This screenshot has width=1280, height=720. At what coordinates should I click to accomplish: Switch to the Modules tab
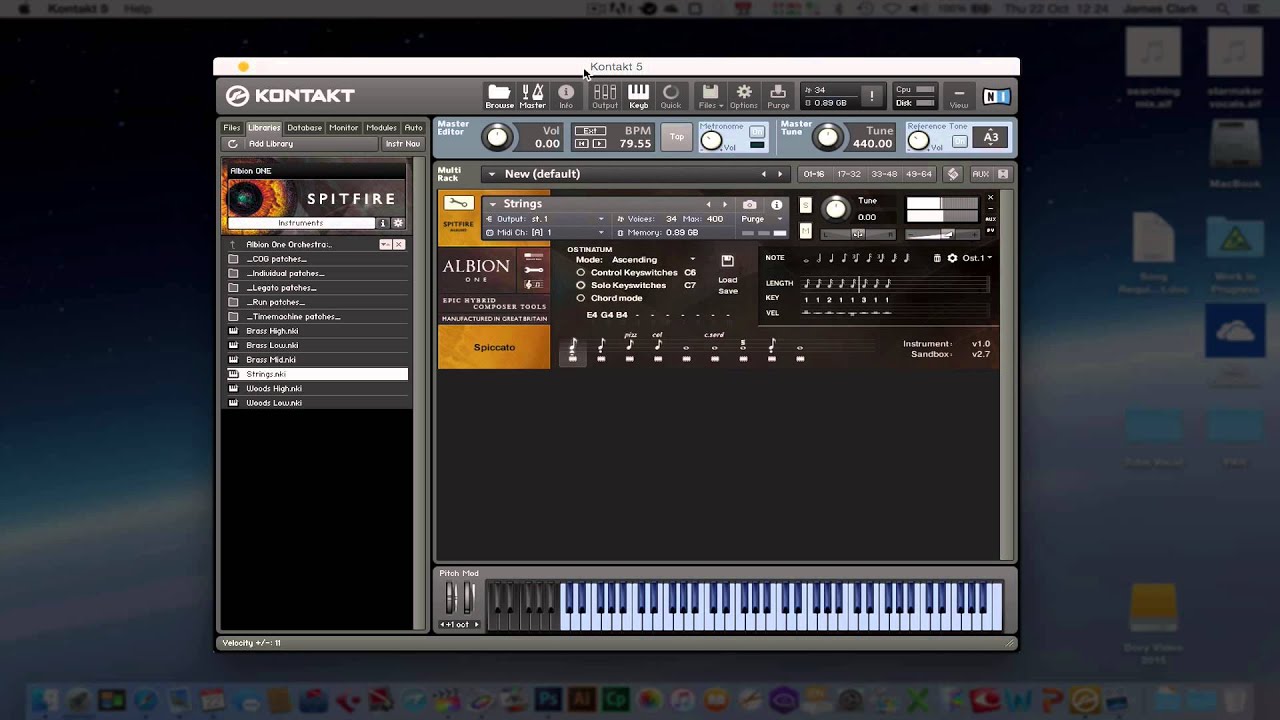[382, 128]
